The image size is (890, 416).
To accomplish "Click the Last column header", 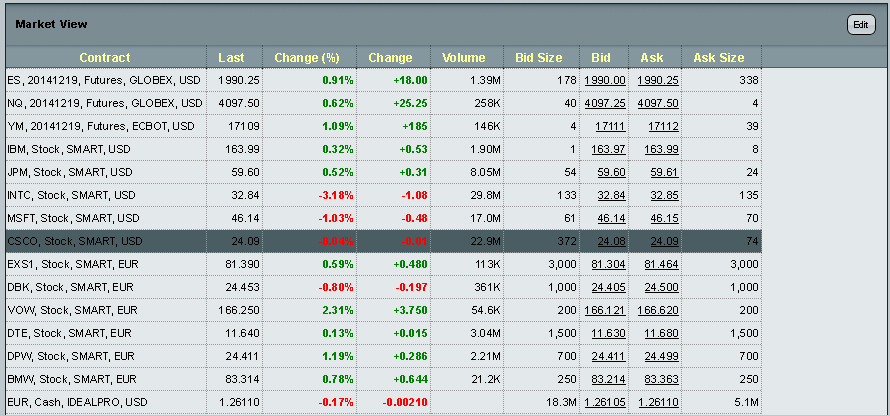I will [231, 57].
